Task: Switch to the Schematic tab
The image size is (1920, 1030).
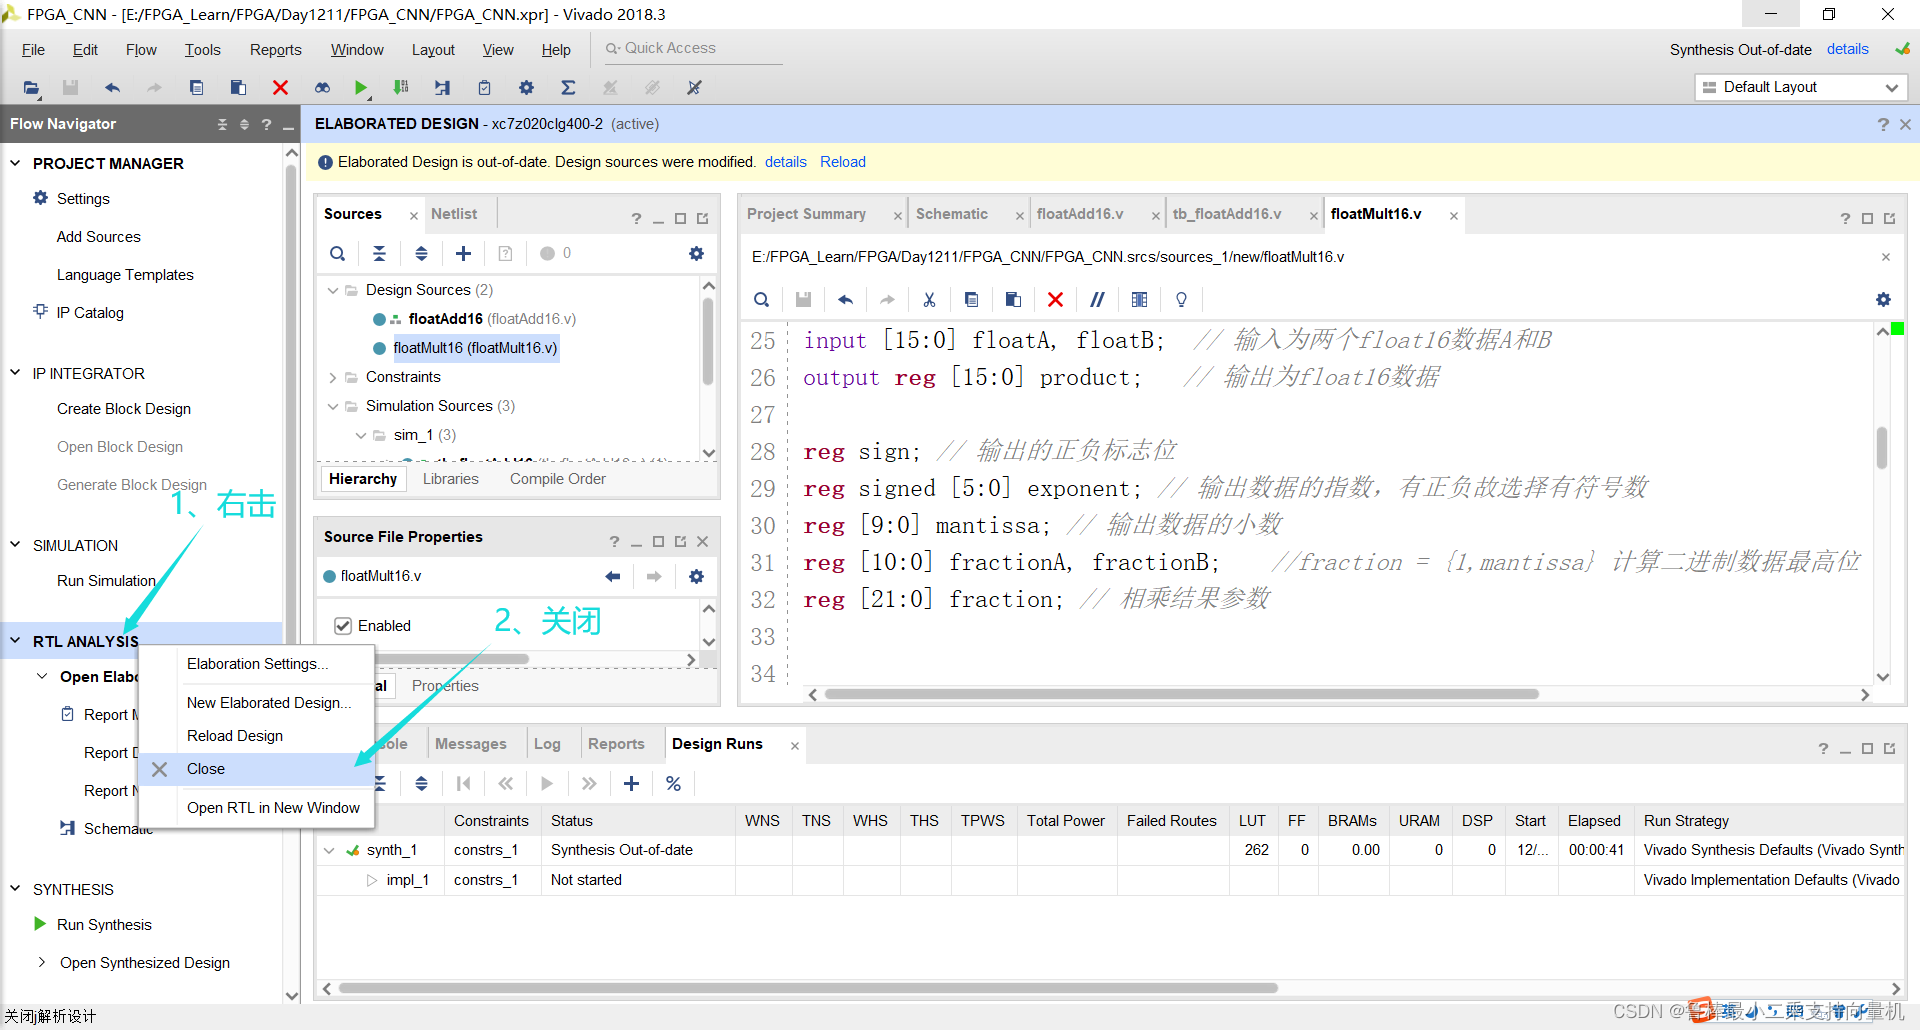Action: coord(952,214)
